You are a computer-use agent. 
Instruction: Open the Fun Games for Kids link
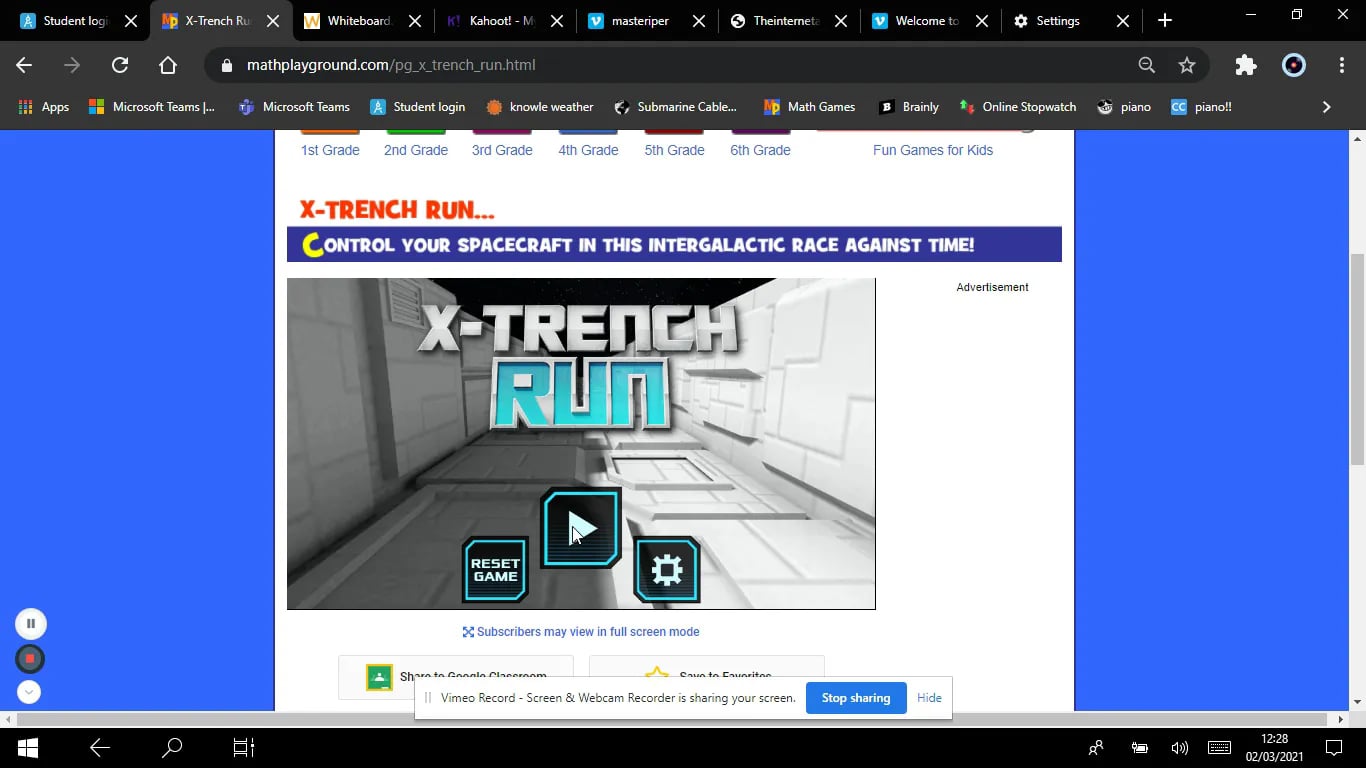933,150
